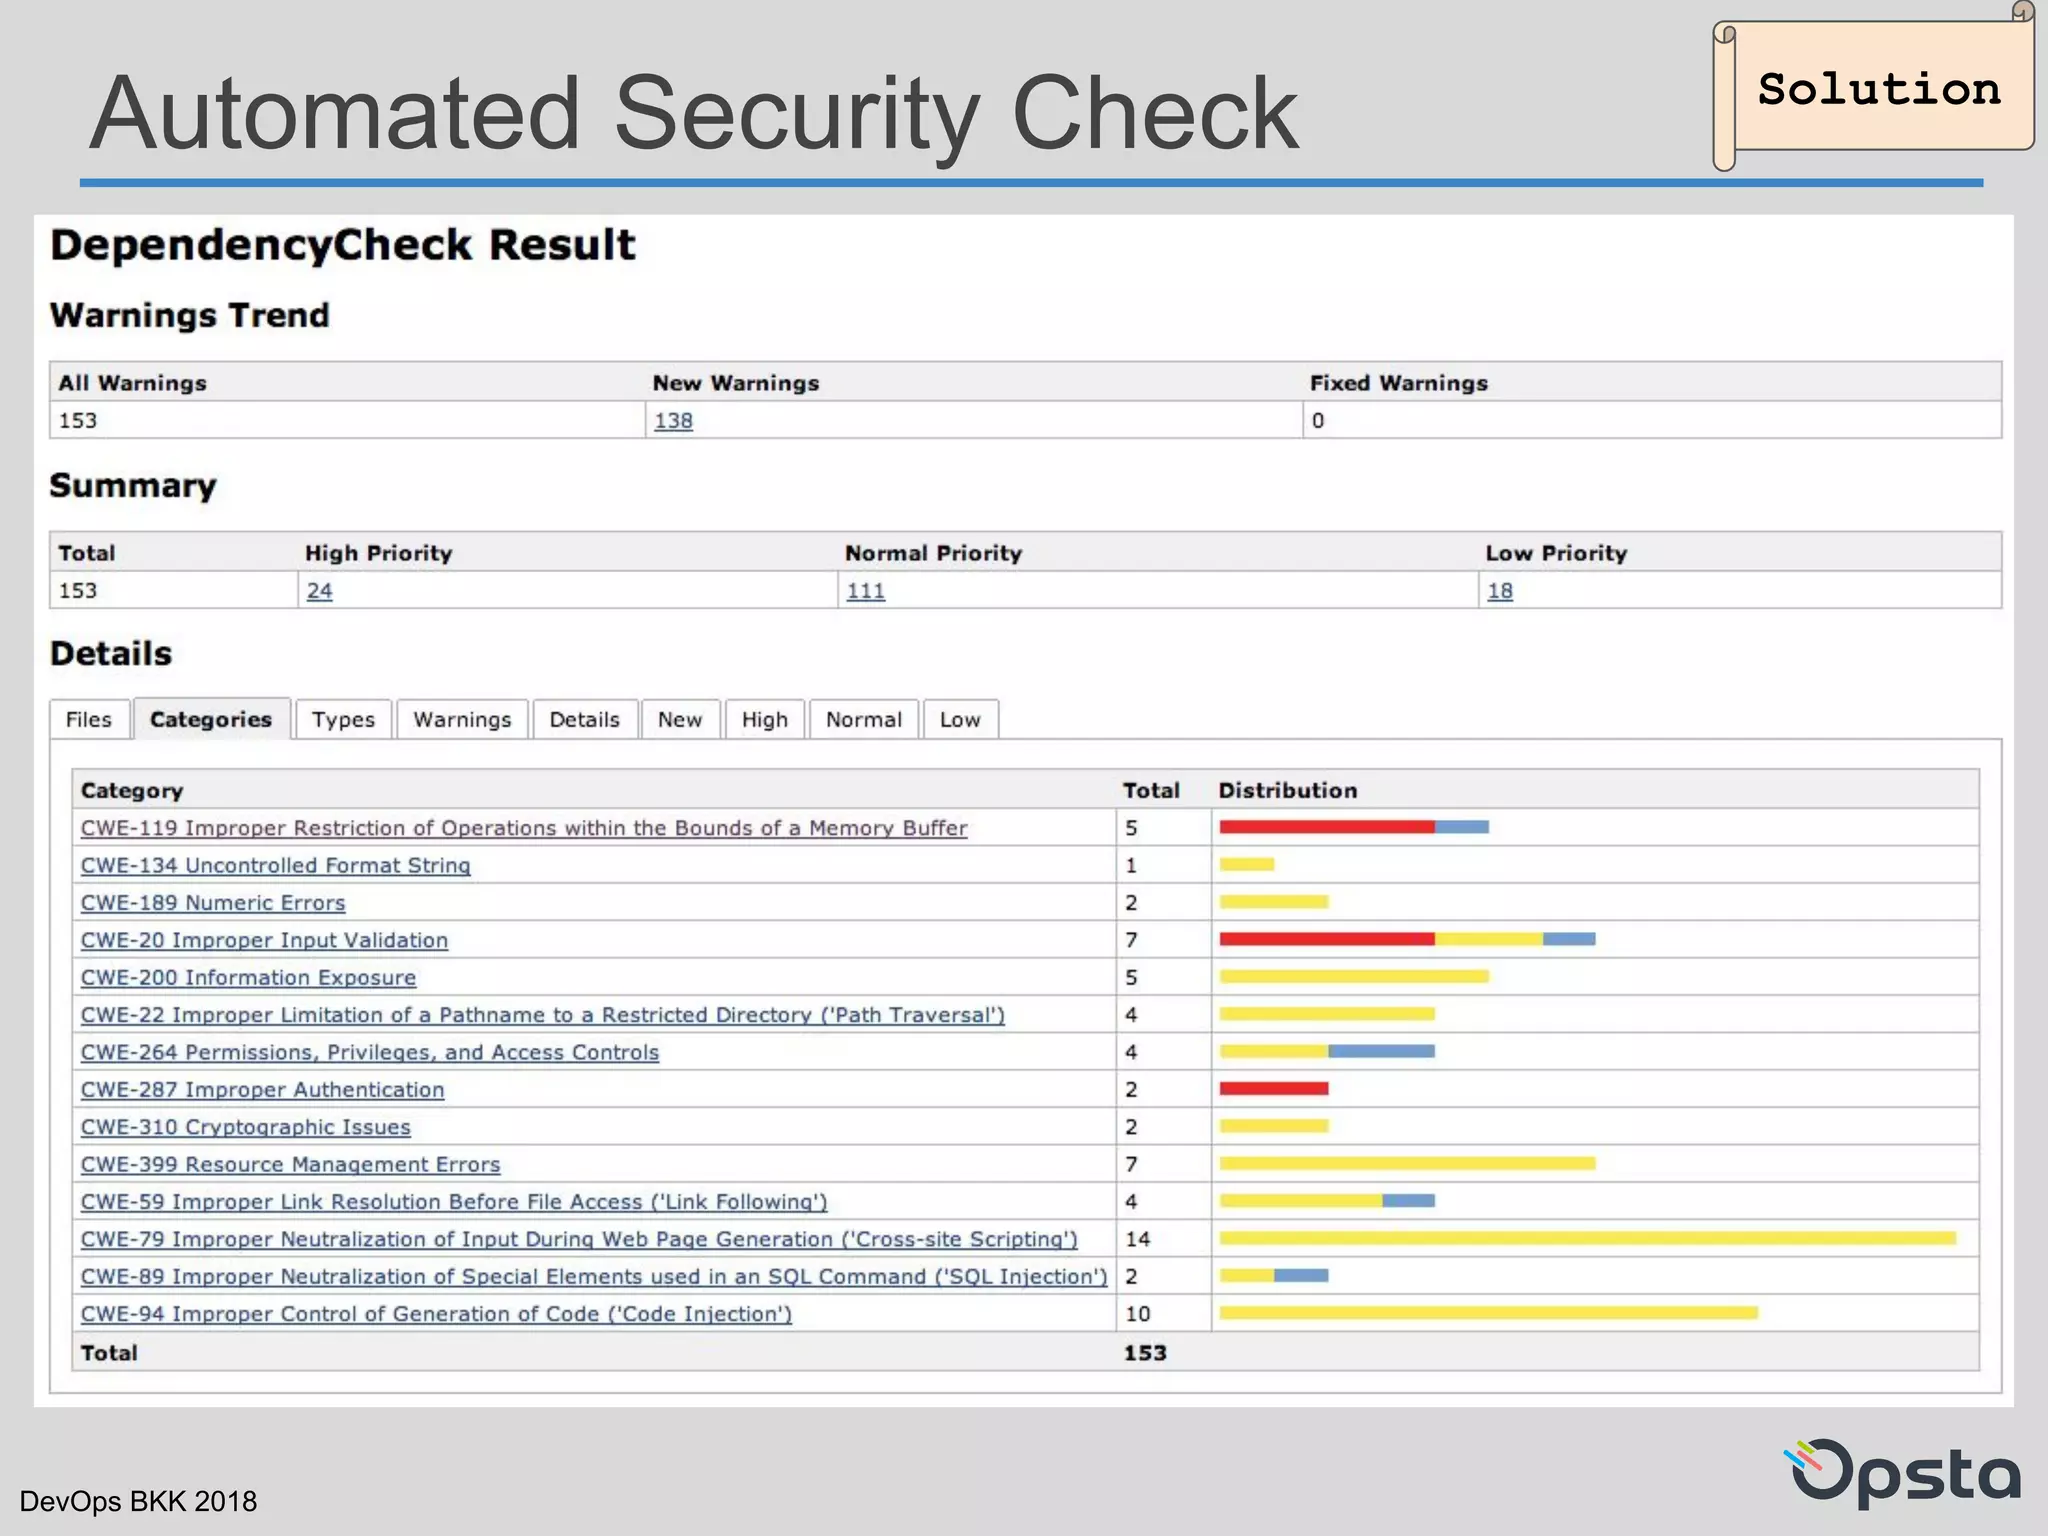Open CWE-59 Link Following category
2048x1536 pixels.
(454, 1202)
